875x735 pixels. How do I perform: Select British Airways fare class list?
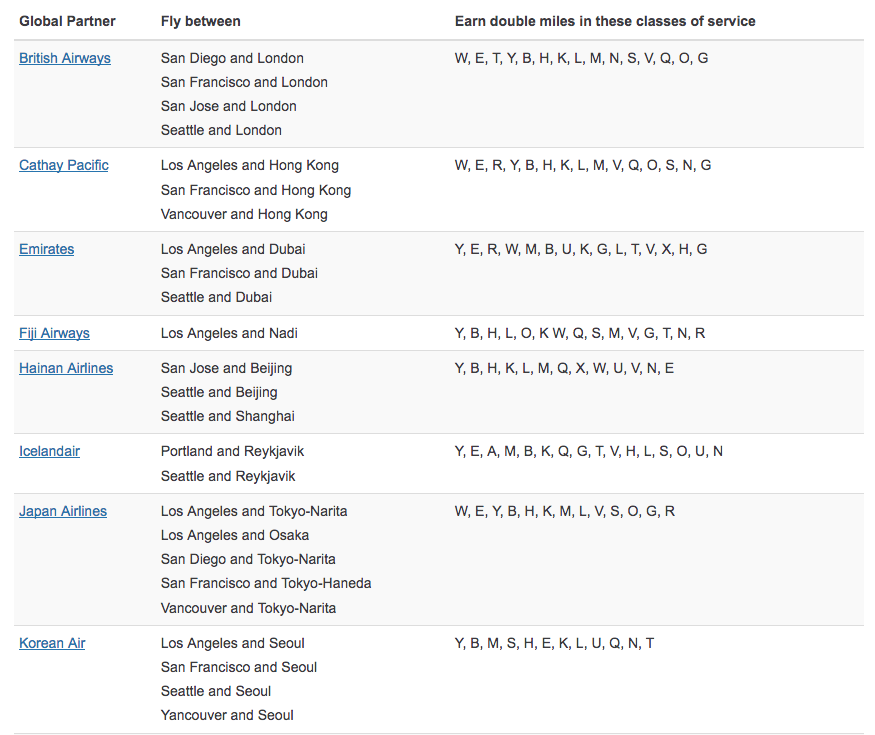(581, 58)
